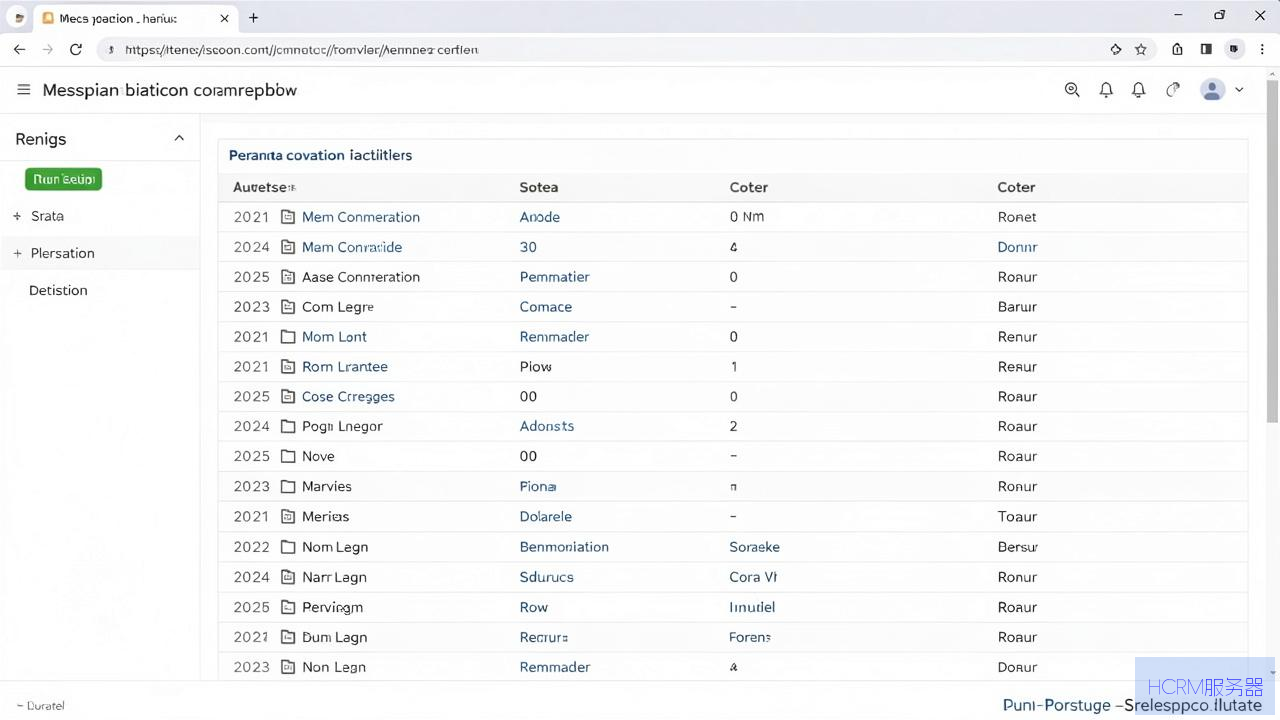Image resolution: width=1280 pixels, height=720 pixels.
Task: Toggle the browser side panel icon
Action: pos(1206,49)
